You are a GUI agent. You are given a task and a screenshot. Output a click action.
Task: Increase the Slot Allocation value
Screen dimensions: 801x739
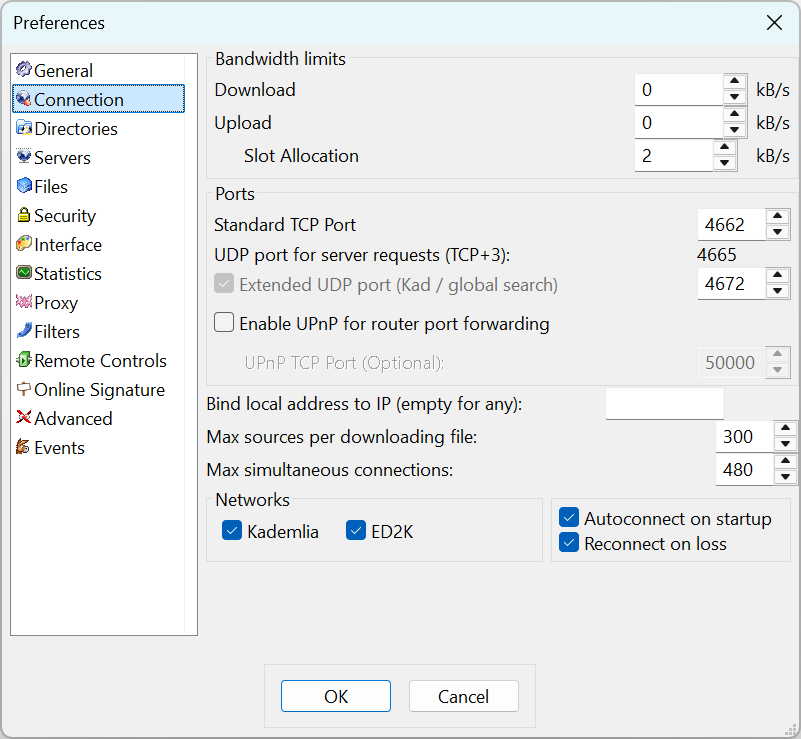pos(724,147)
